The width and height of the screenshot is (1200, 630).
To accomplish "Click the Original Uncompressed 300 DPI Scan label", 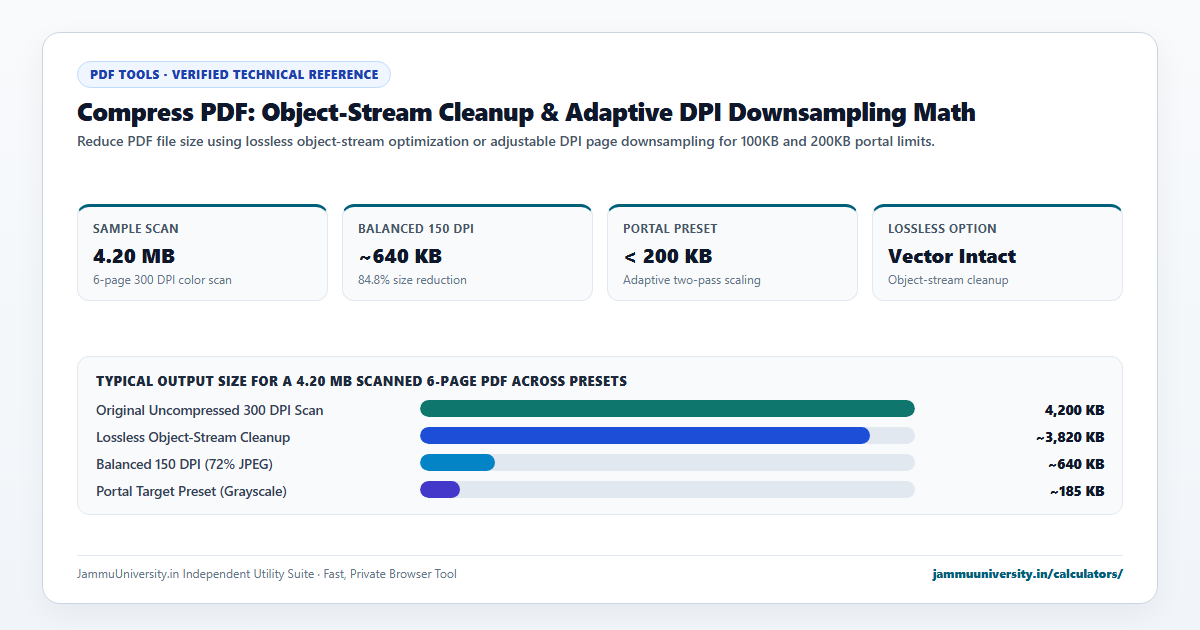I will point(210,410).
